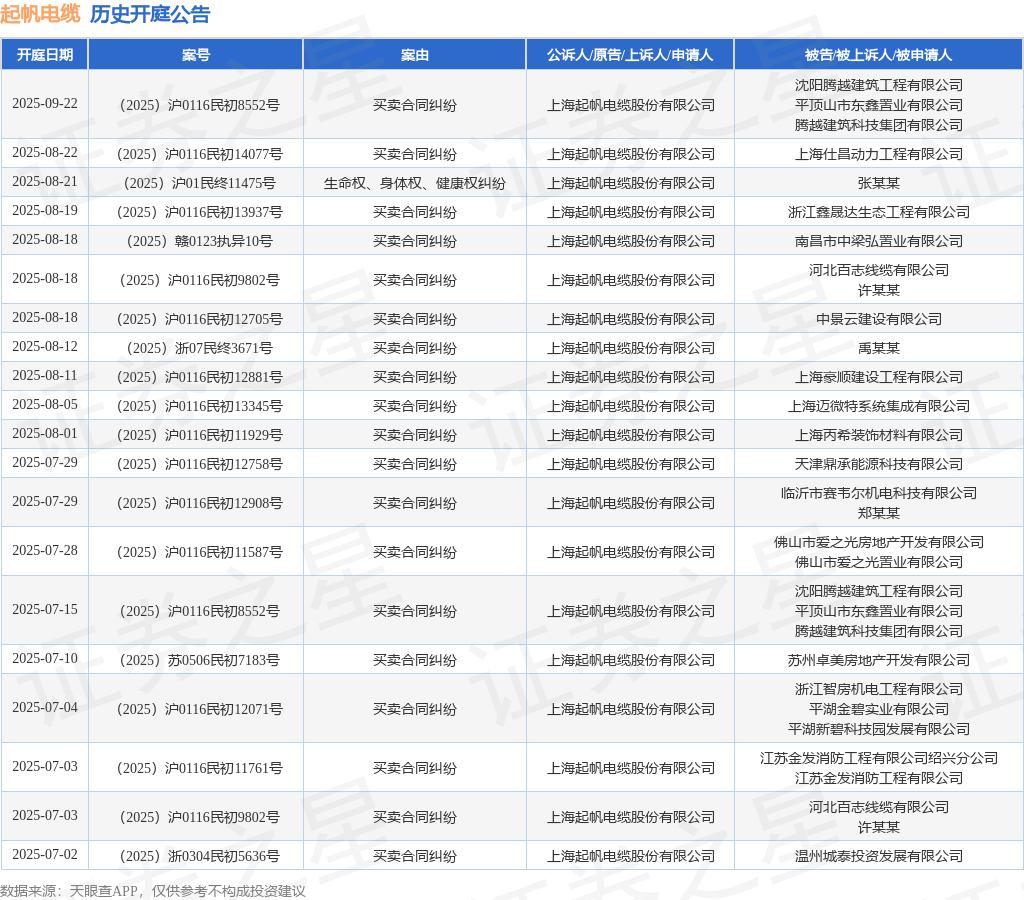This screenshot has height=900, width=1024.
Task: Click the date 2025-07-28
Action: 44,551
